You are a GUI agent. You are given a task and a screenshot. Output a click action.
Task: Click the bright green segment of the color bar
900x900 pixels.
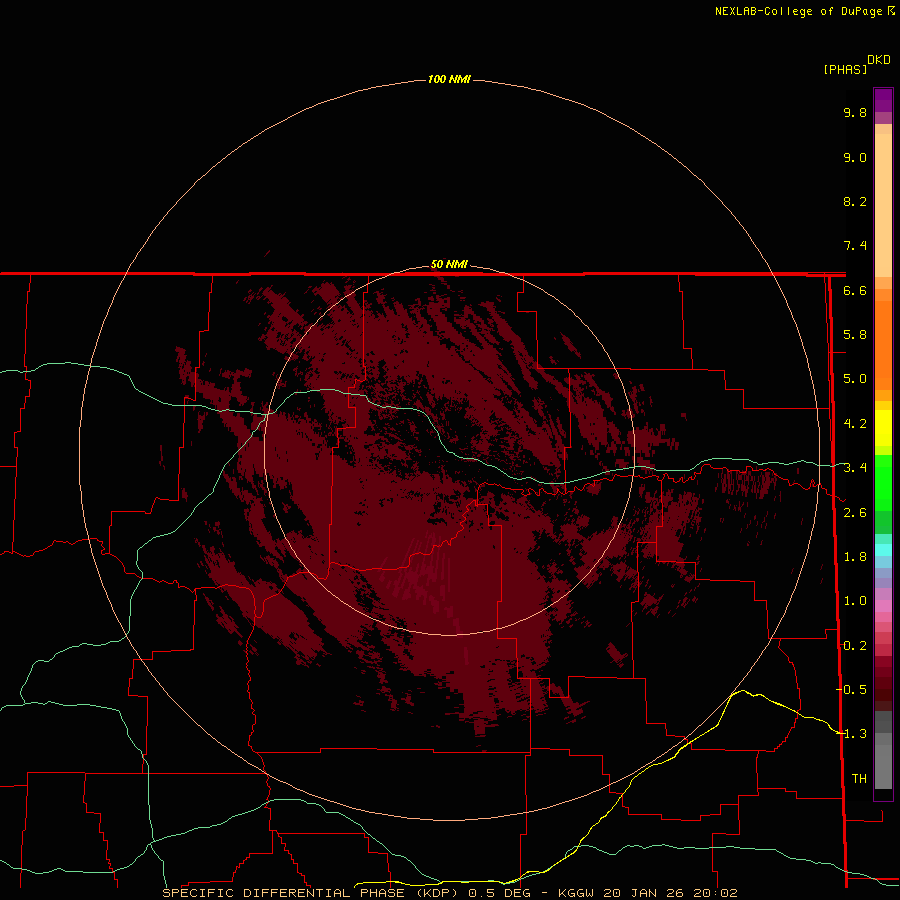(x=883, y=482)
